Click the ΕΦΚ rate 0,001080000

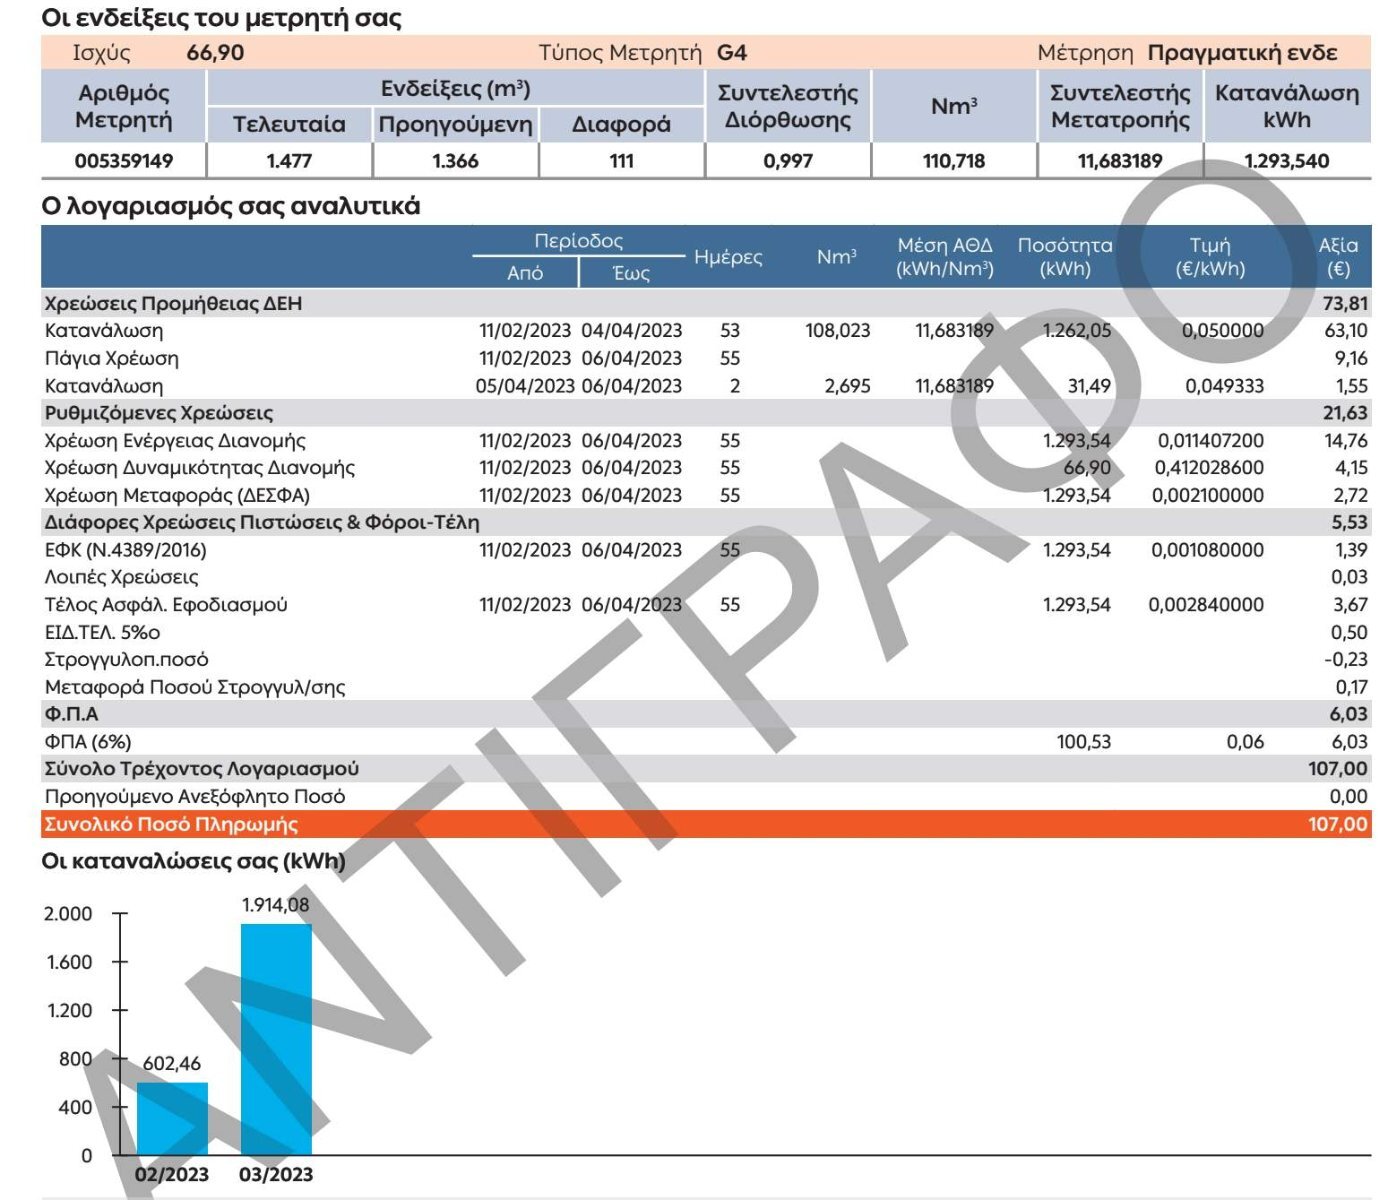(x=1208, y=550)
